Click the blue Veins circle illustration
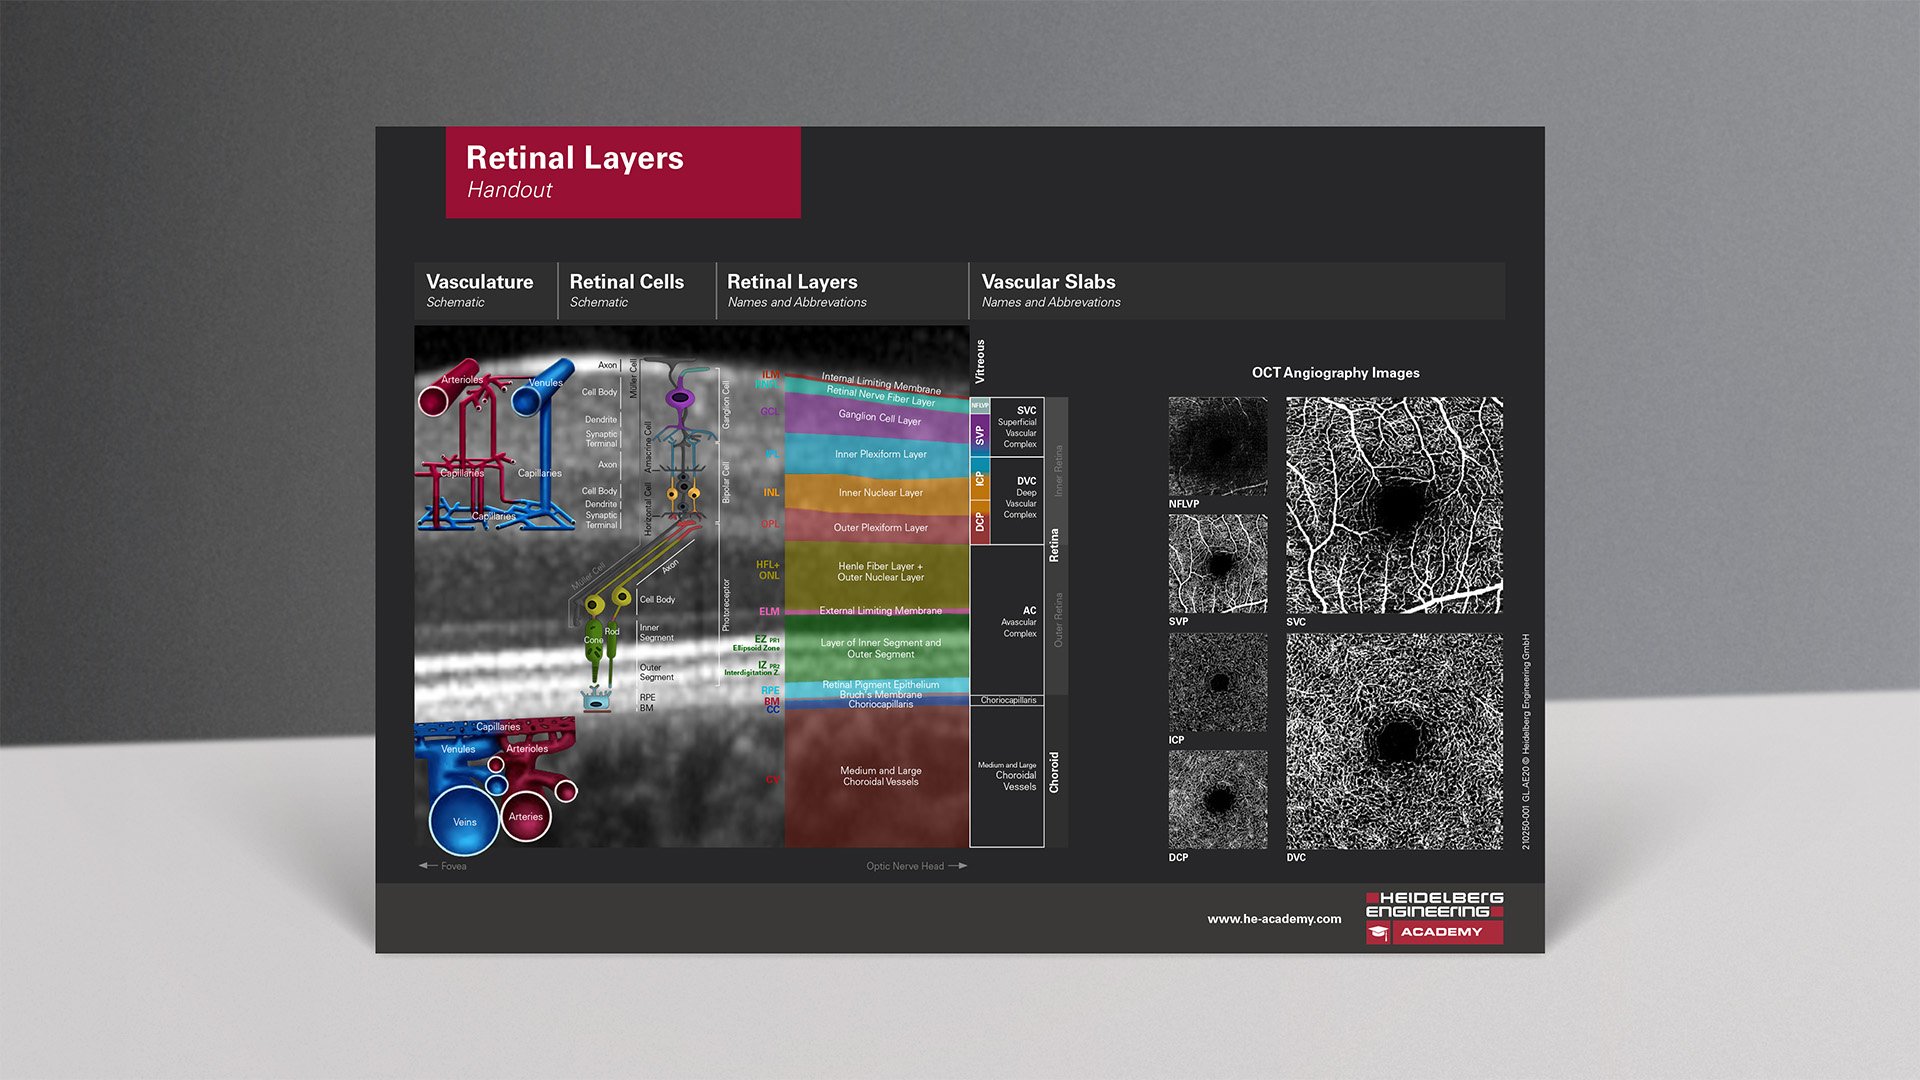This screenshot has height=1080, width=1920. click(x=464, y=820)
